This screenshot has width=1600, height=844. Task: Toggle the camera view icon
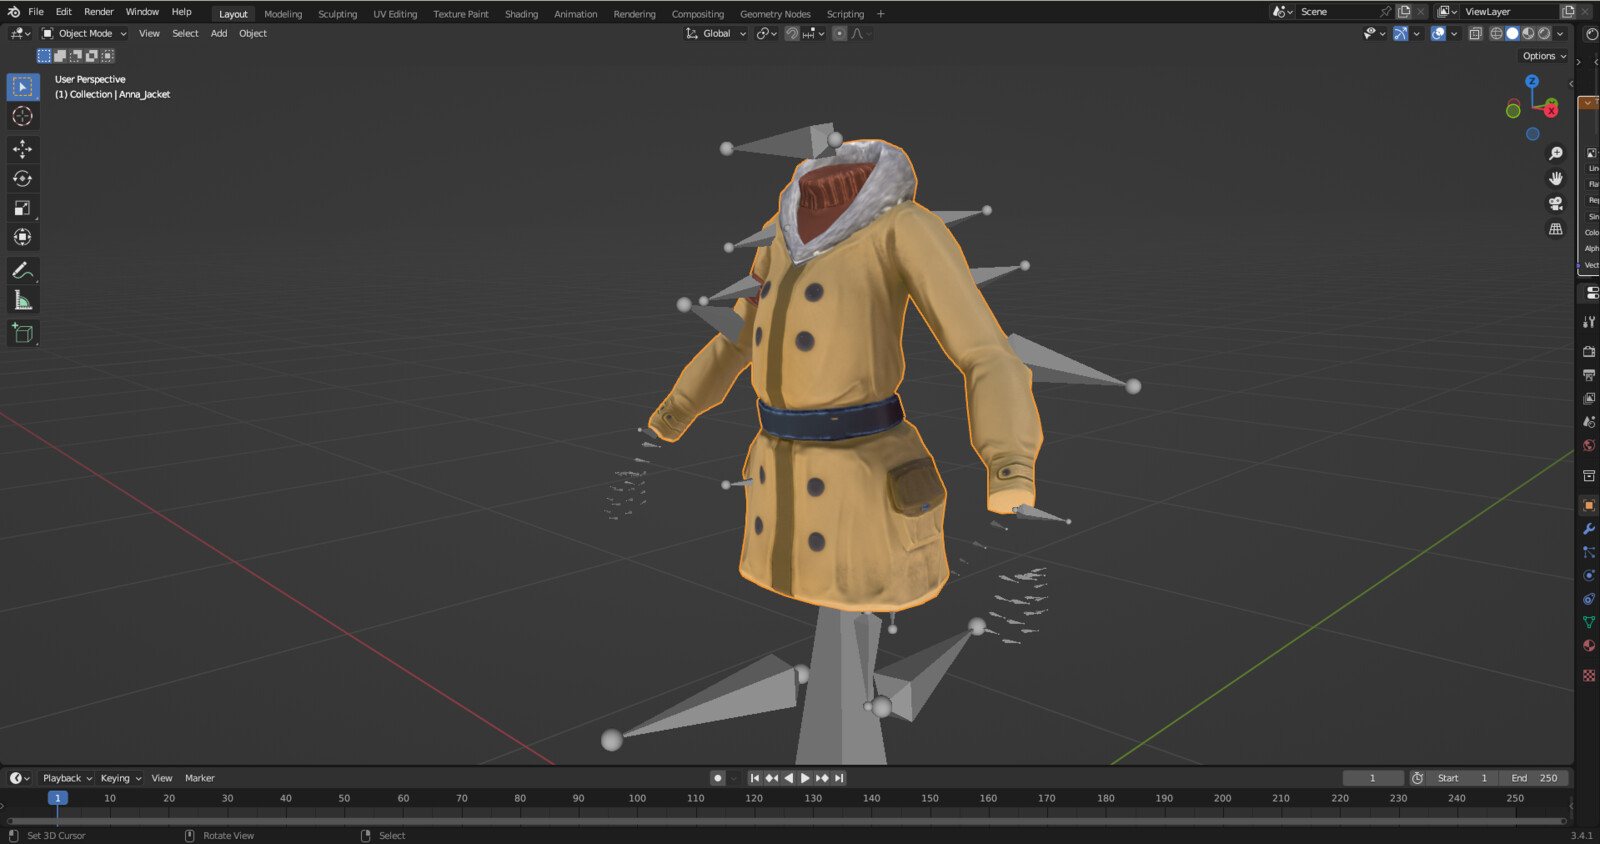[x=1556, y=203]
